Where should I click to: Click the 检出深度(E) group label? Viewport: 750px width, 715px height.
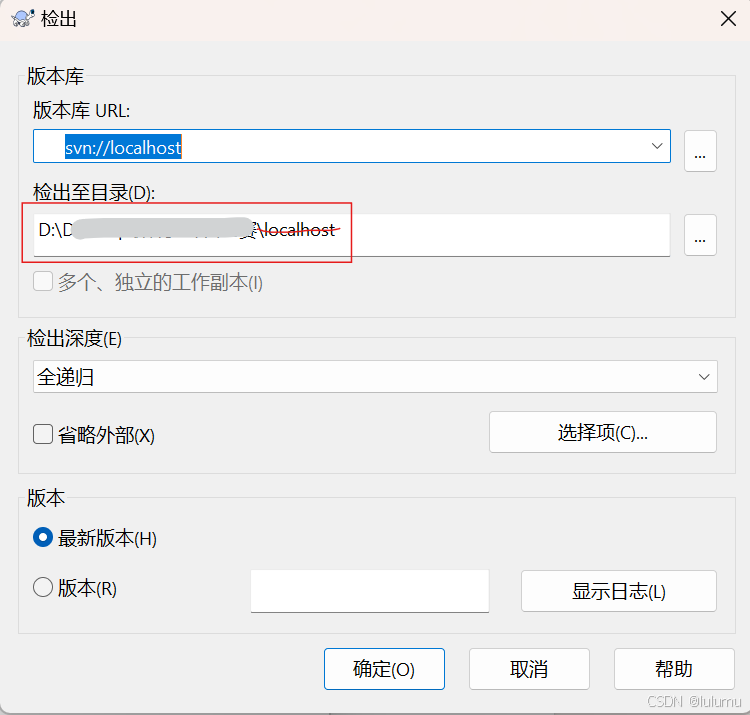[x=74, y=339]
